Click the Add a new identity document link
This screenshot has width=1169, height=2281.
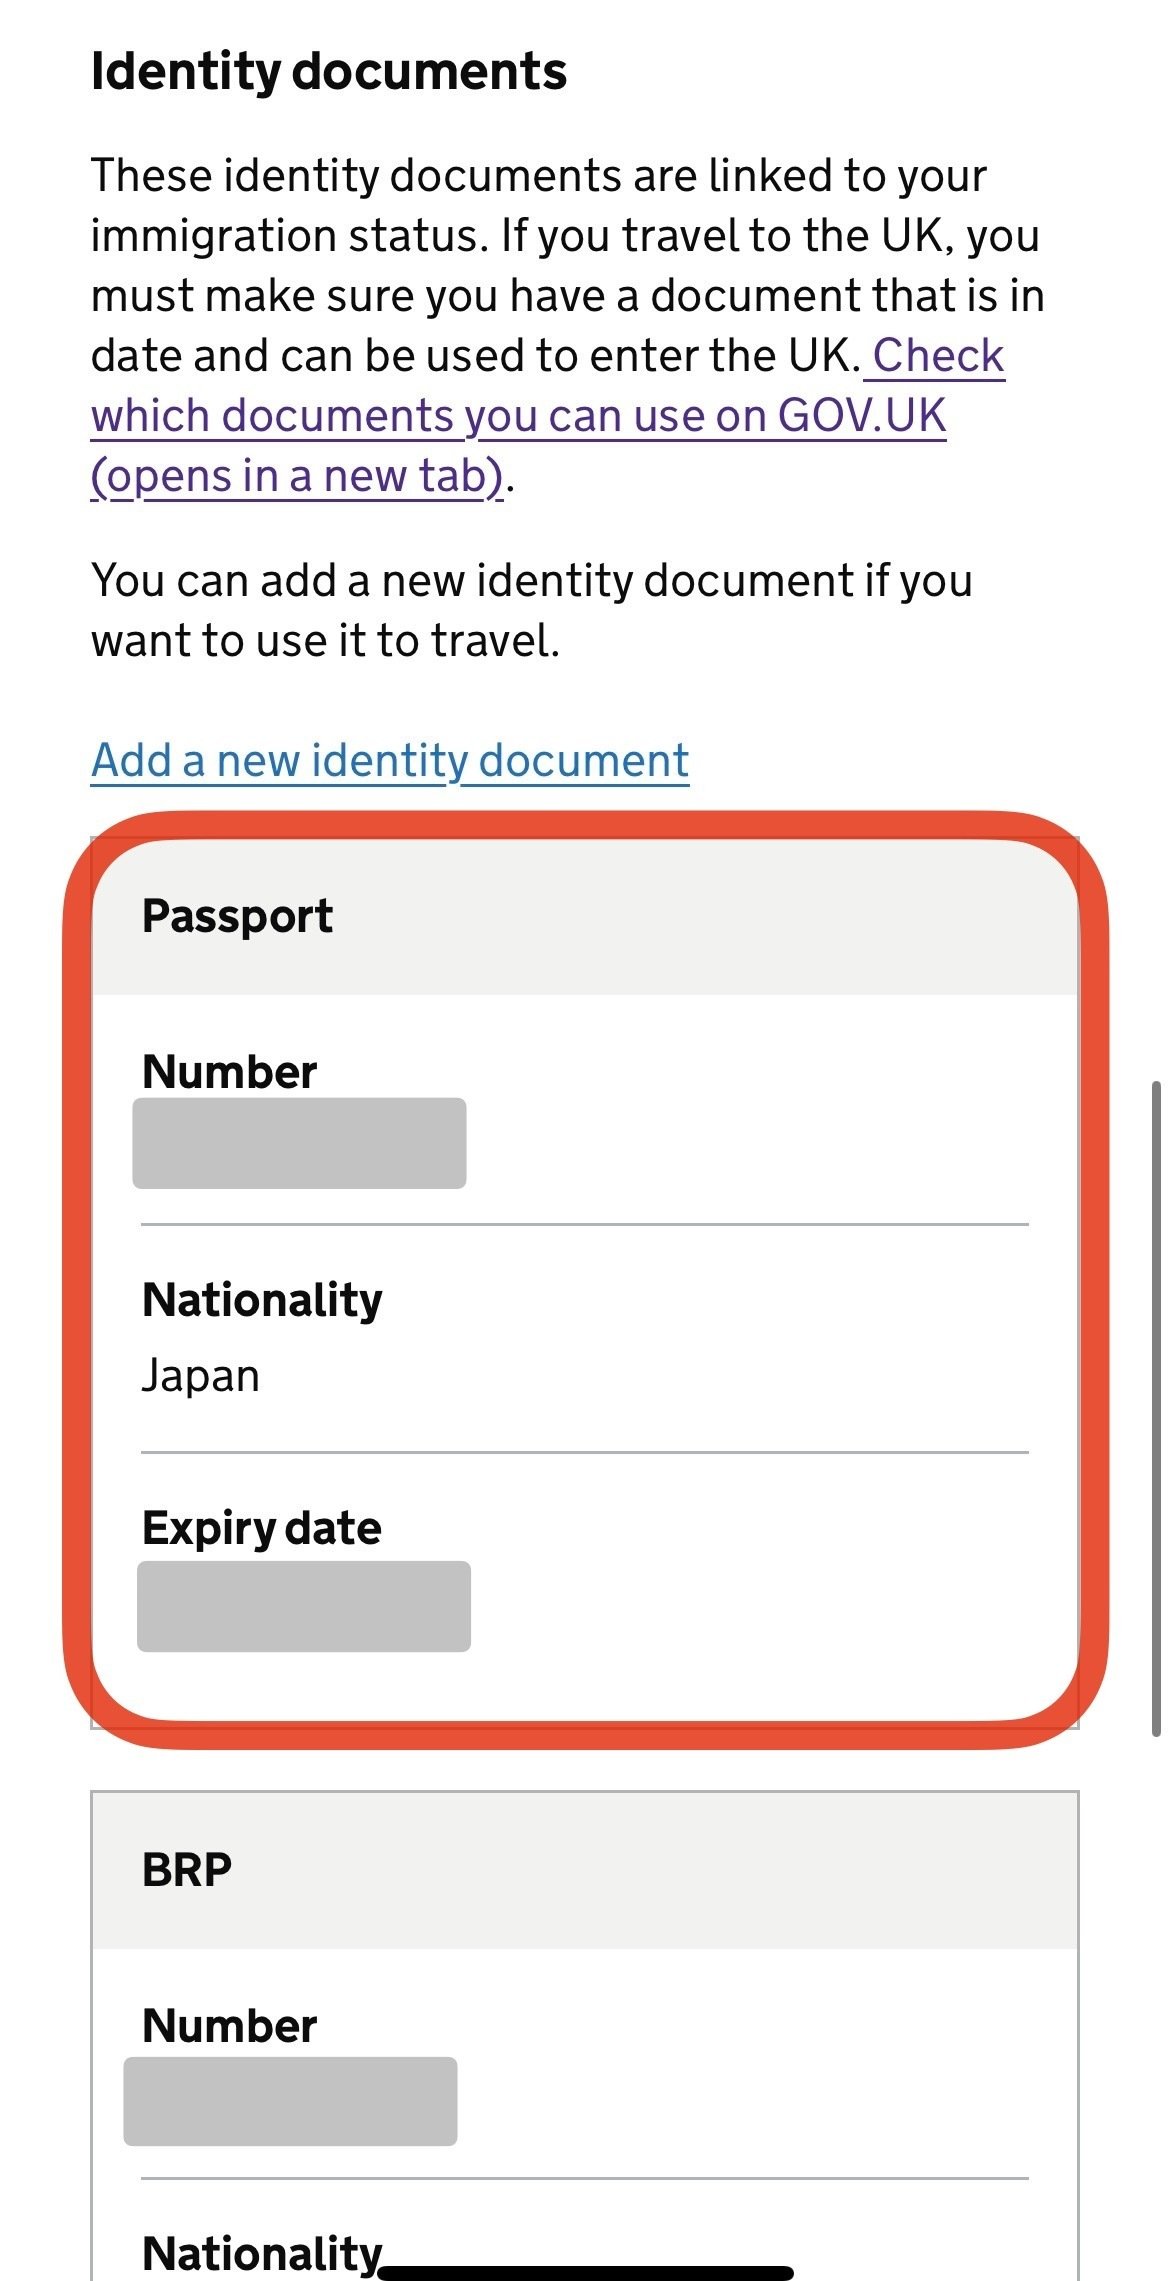coord(390,761)
